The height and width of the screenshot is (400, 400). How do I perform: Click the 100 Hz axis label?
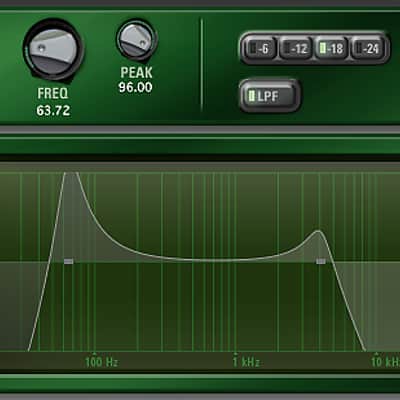(101, 362)
